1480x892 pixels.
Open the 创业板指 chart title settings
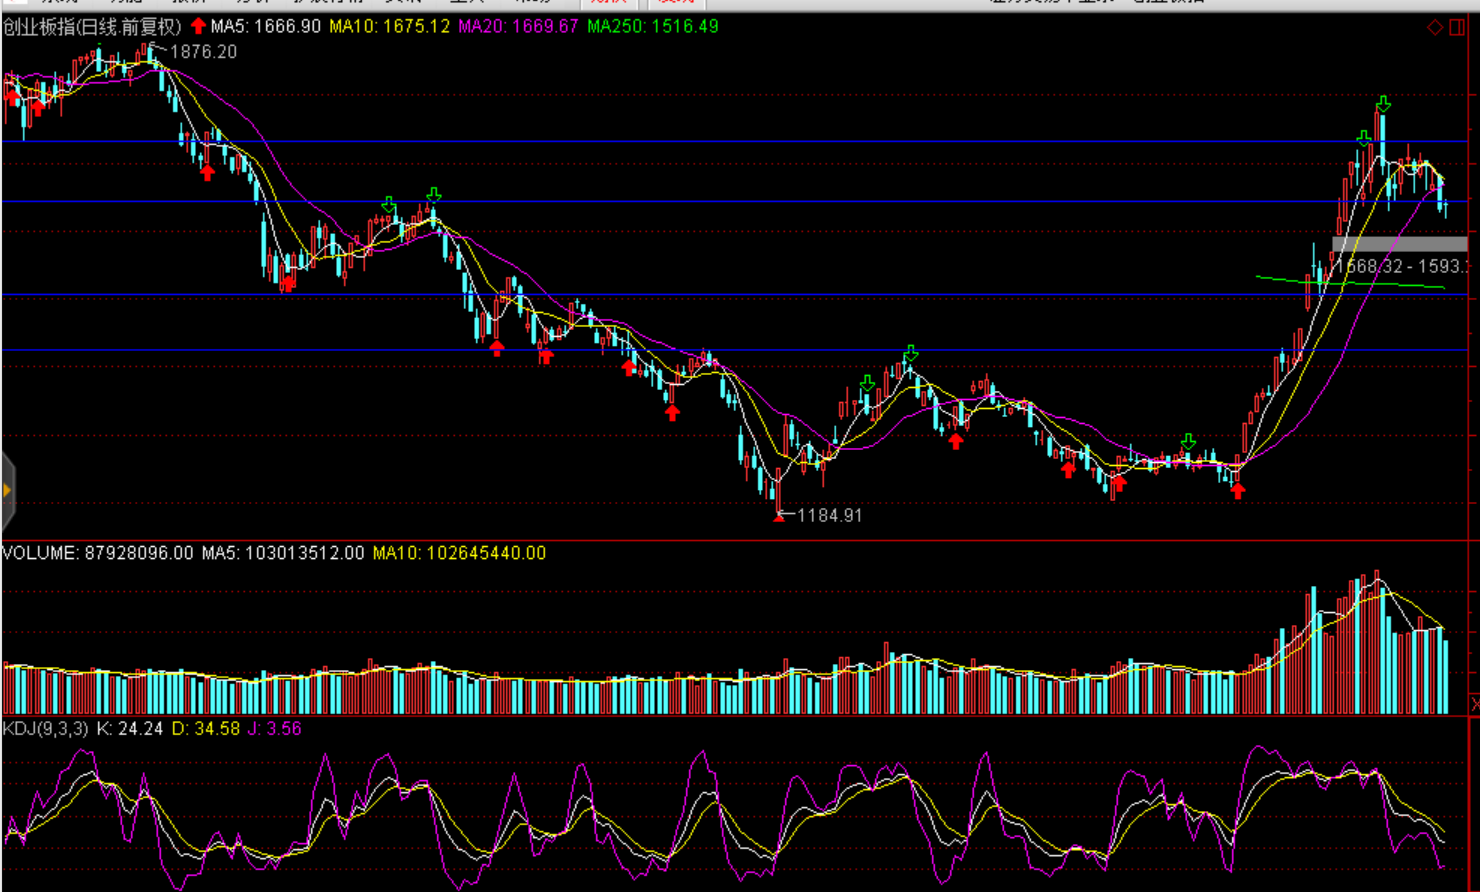[92, 27]
